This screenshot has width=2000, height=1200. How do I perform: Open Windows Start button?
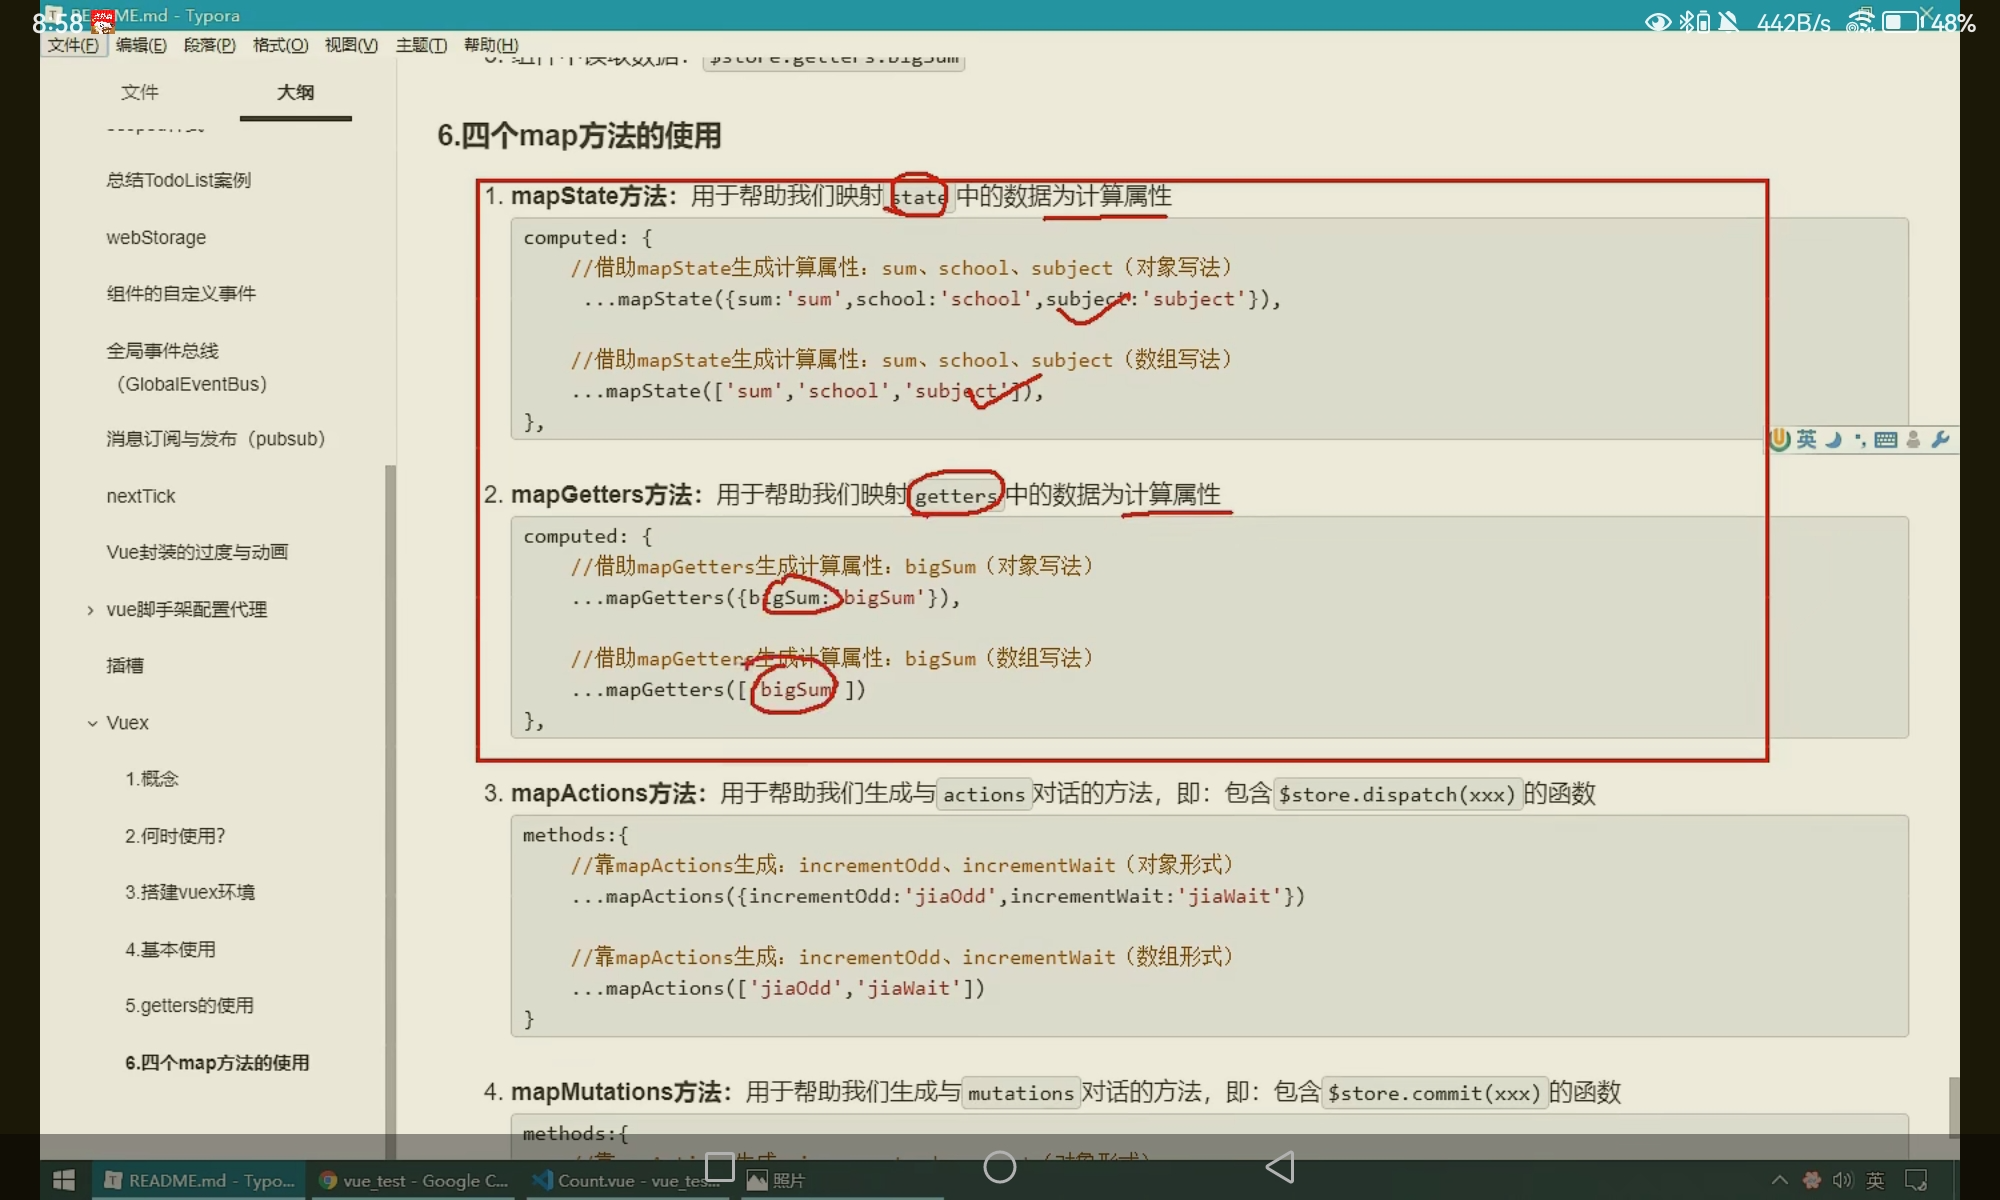(x=63, y=1180)
